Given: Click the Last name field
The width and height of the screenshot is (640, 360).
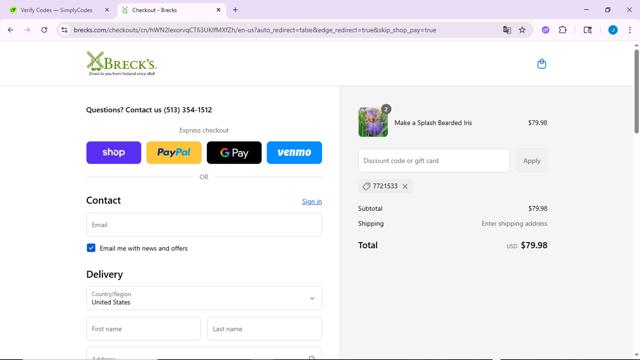Looking at the screenshot, I should click(x=264, y=329).
